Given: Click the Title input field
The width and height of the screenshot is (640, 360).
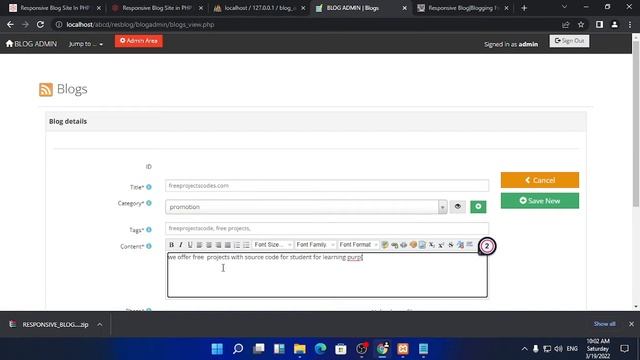Looking at the screenshot, I should [327, 186].
